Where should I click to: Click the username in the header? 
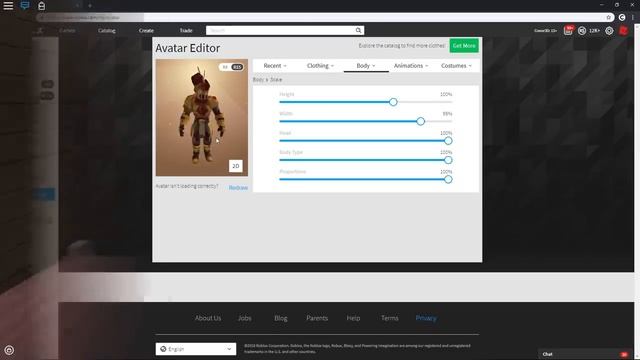pos(545,31)
